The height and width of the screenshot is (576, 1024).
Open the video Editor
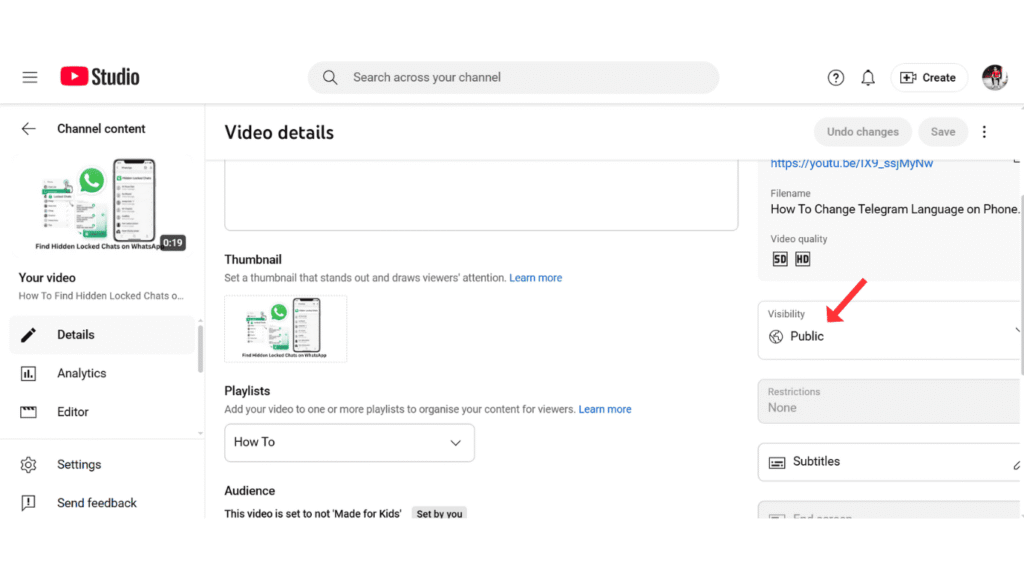tap(75, 411)
